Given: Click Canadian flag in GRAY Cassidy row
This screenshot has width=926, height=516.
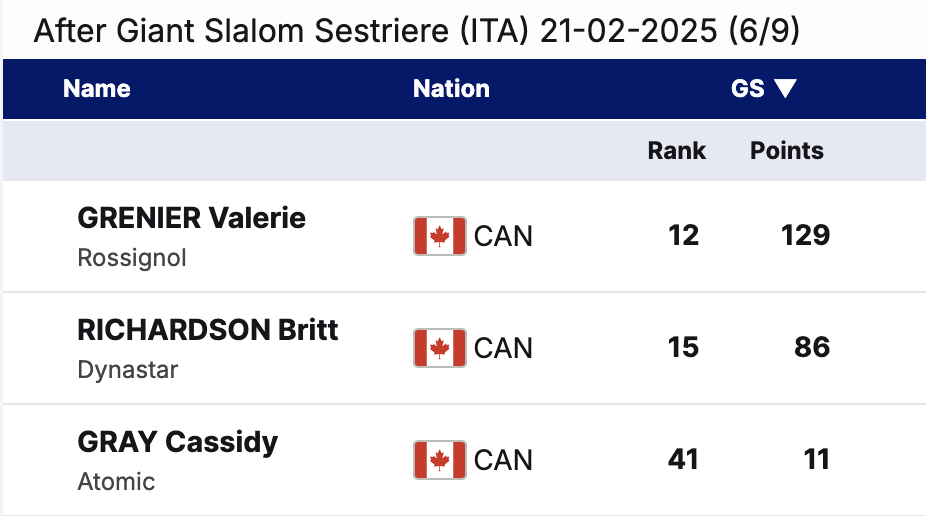Looking at the screenshot, I should 439,460.
